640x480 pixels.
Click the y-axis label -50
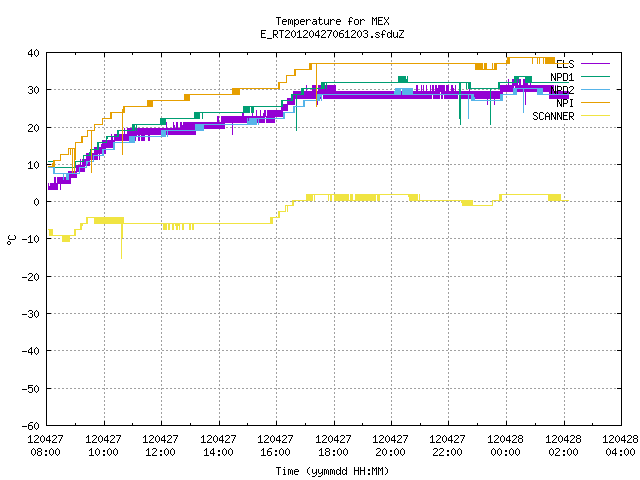point(31,389)
